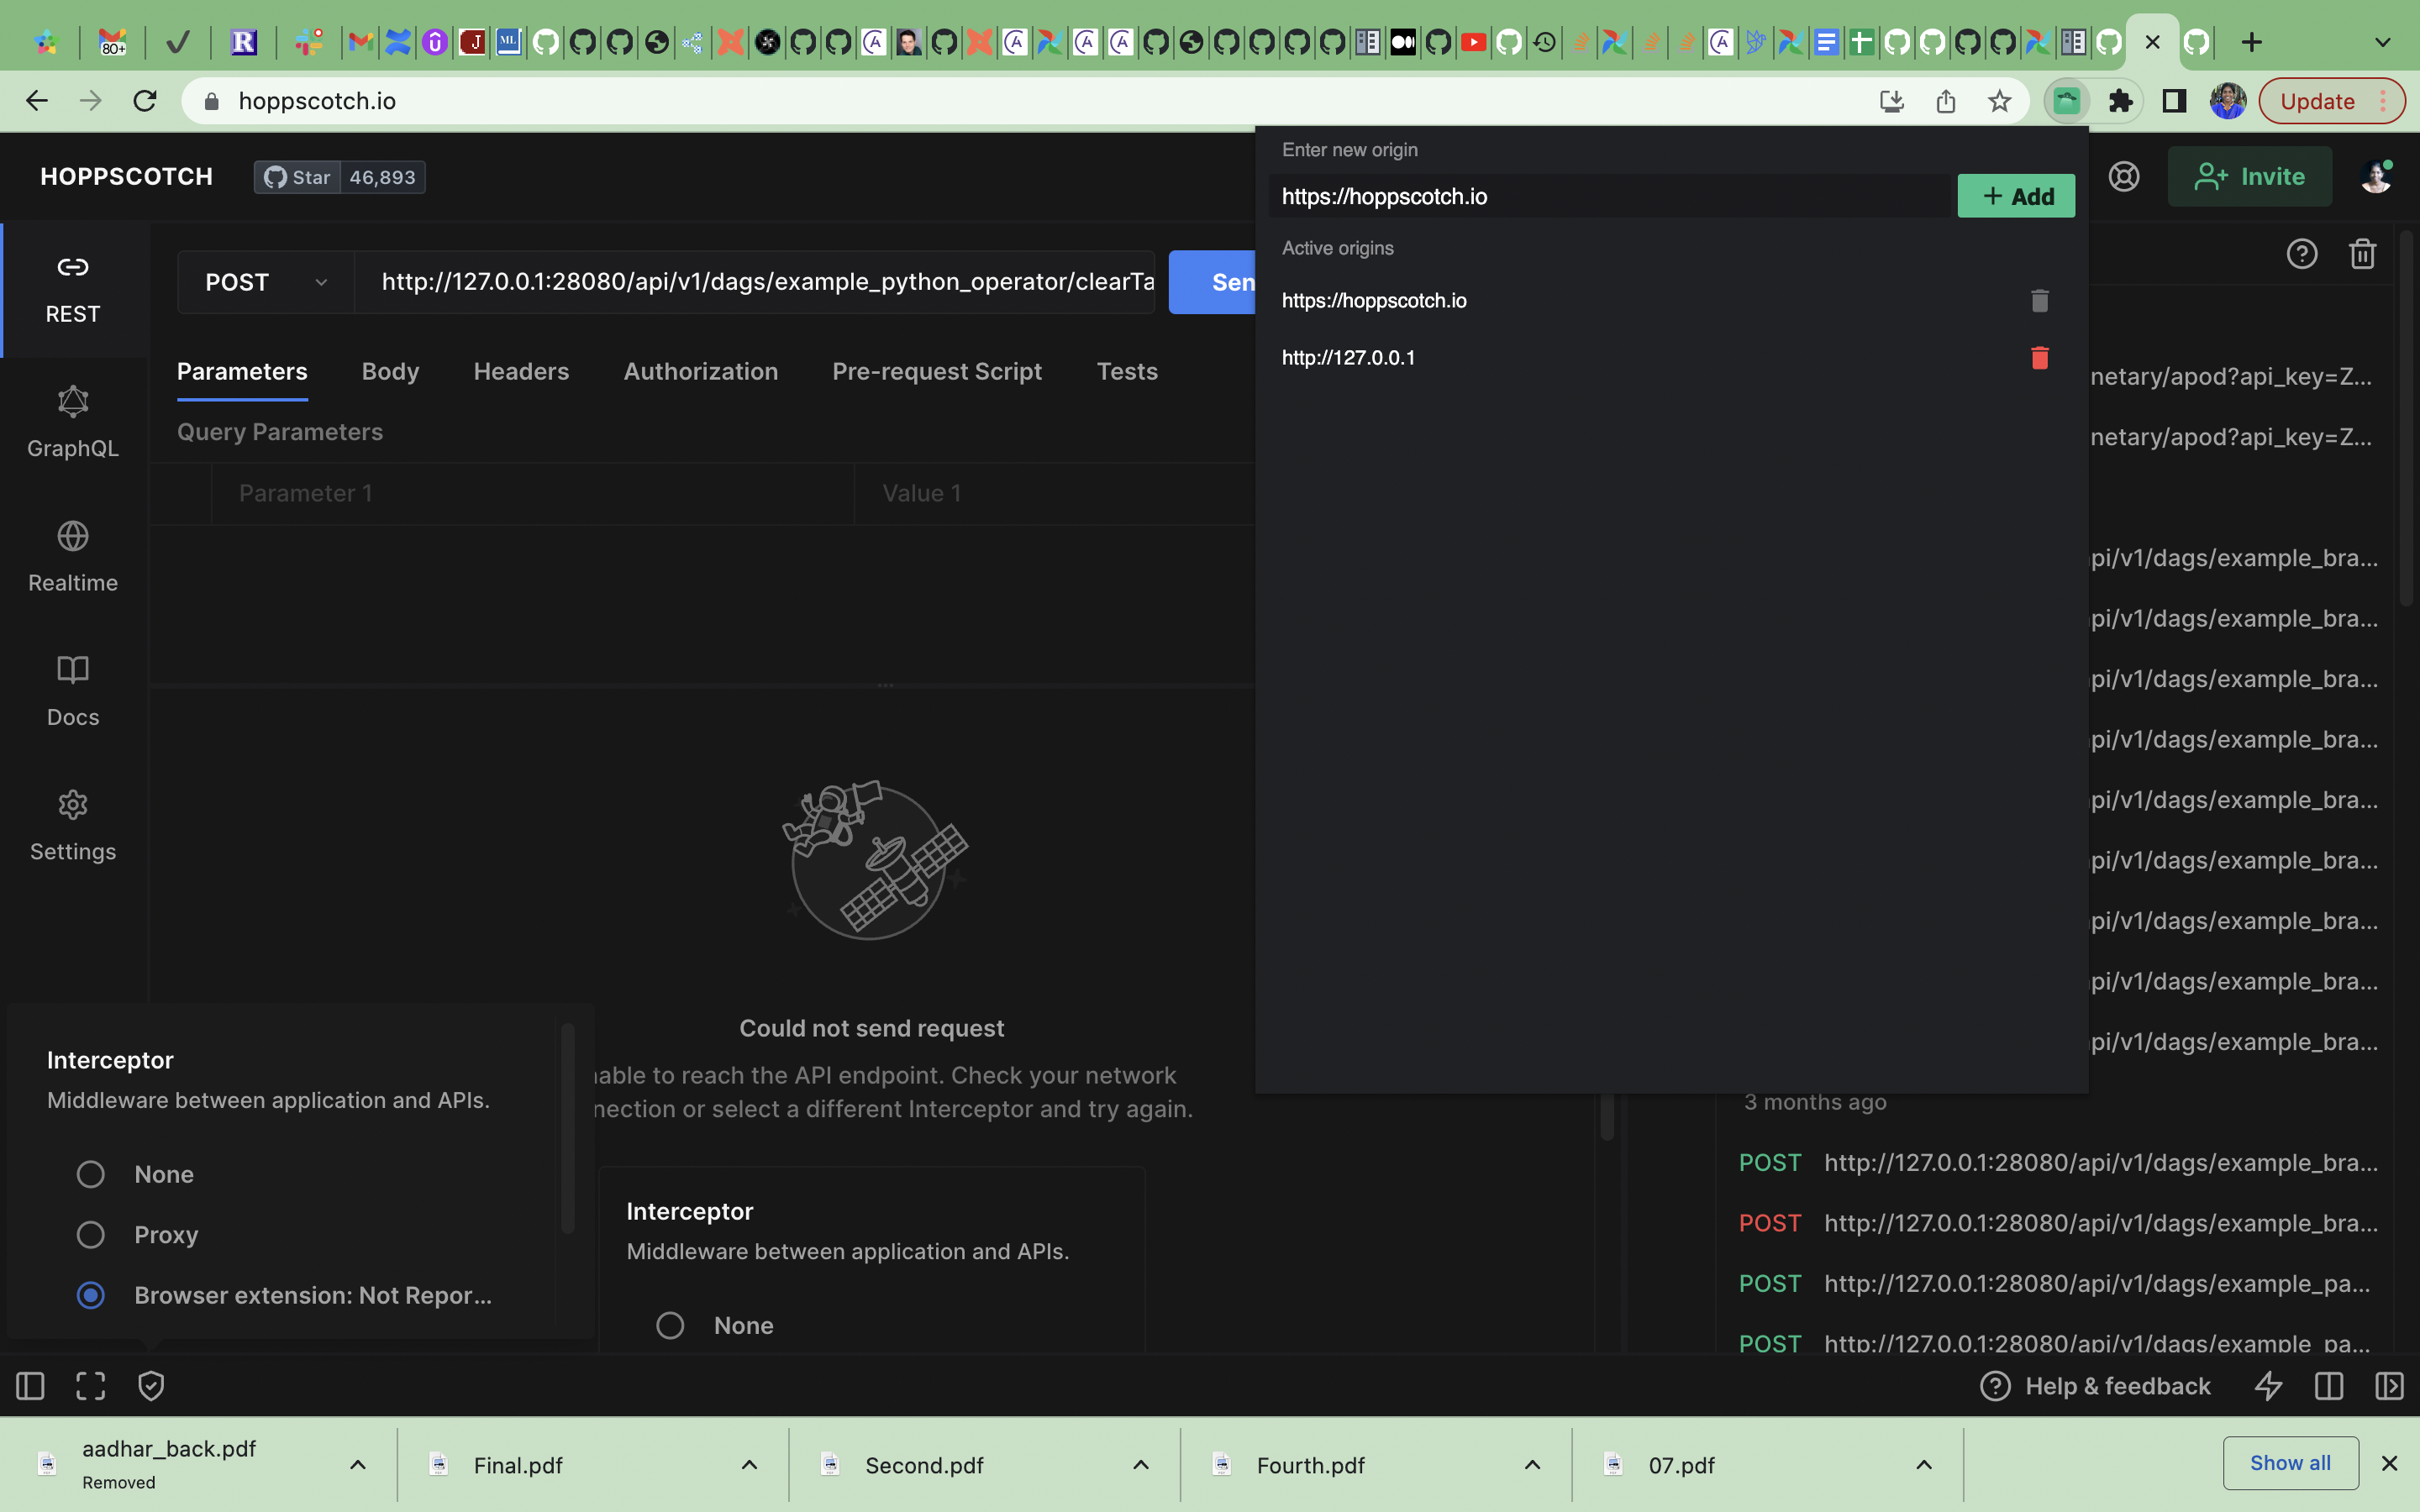Screen dimensions: 2420x1512
Task: Open Settings from the sidebar
Action: (72, 826)
